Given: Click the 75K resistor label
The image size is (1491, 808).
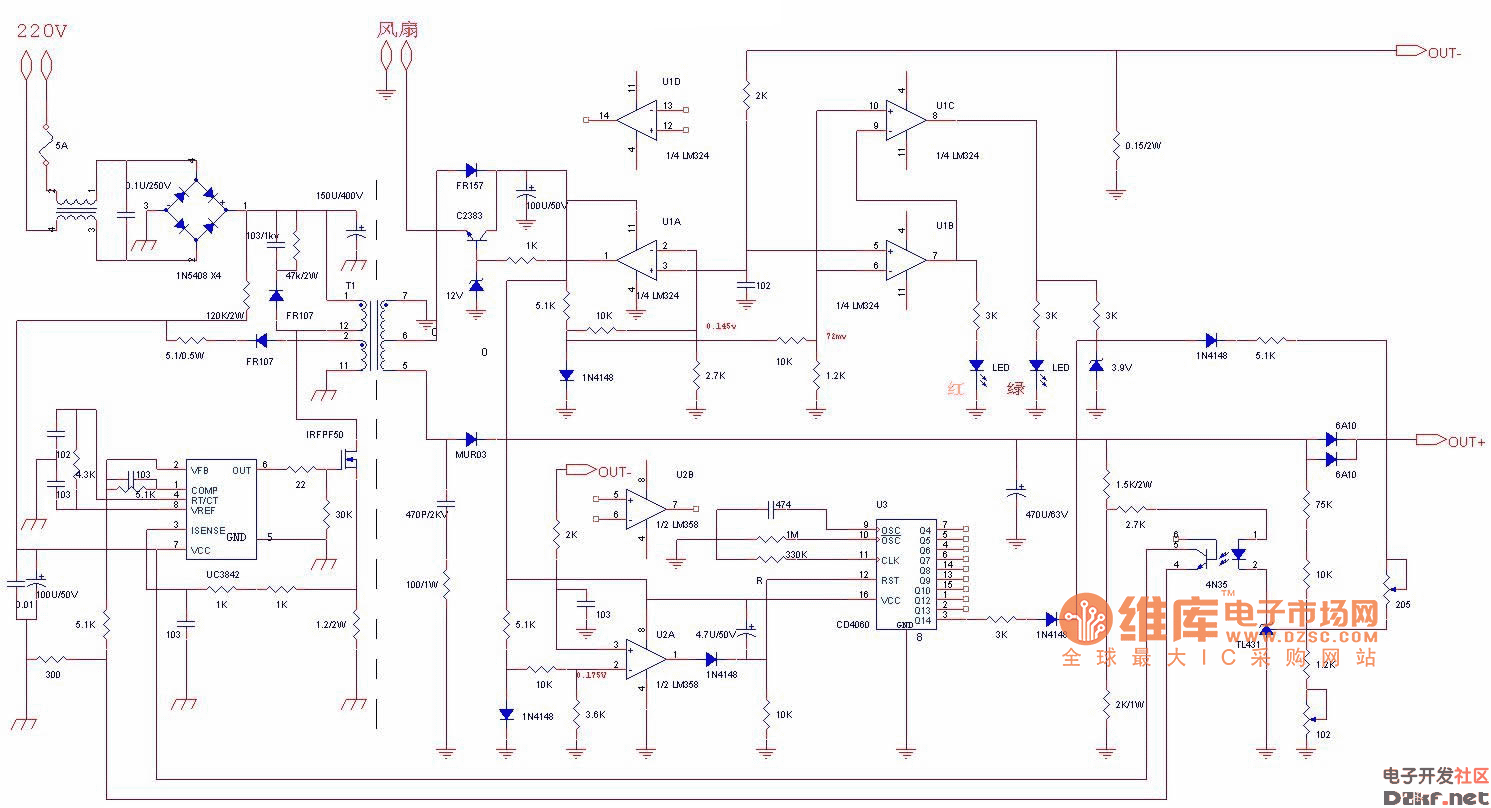Looking at the screenshot, I should click(1324, 505).
